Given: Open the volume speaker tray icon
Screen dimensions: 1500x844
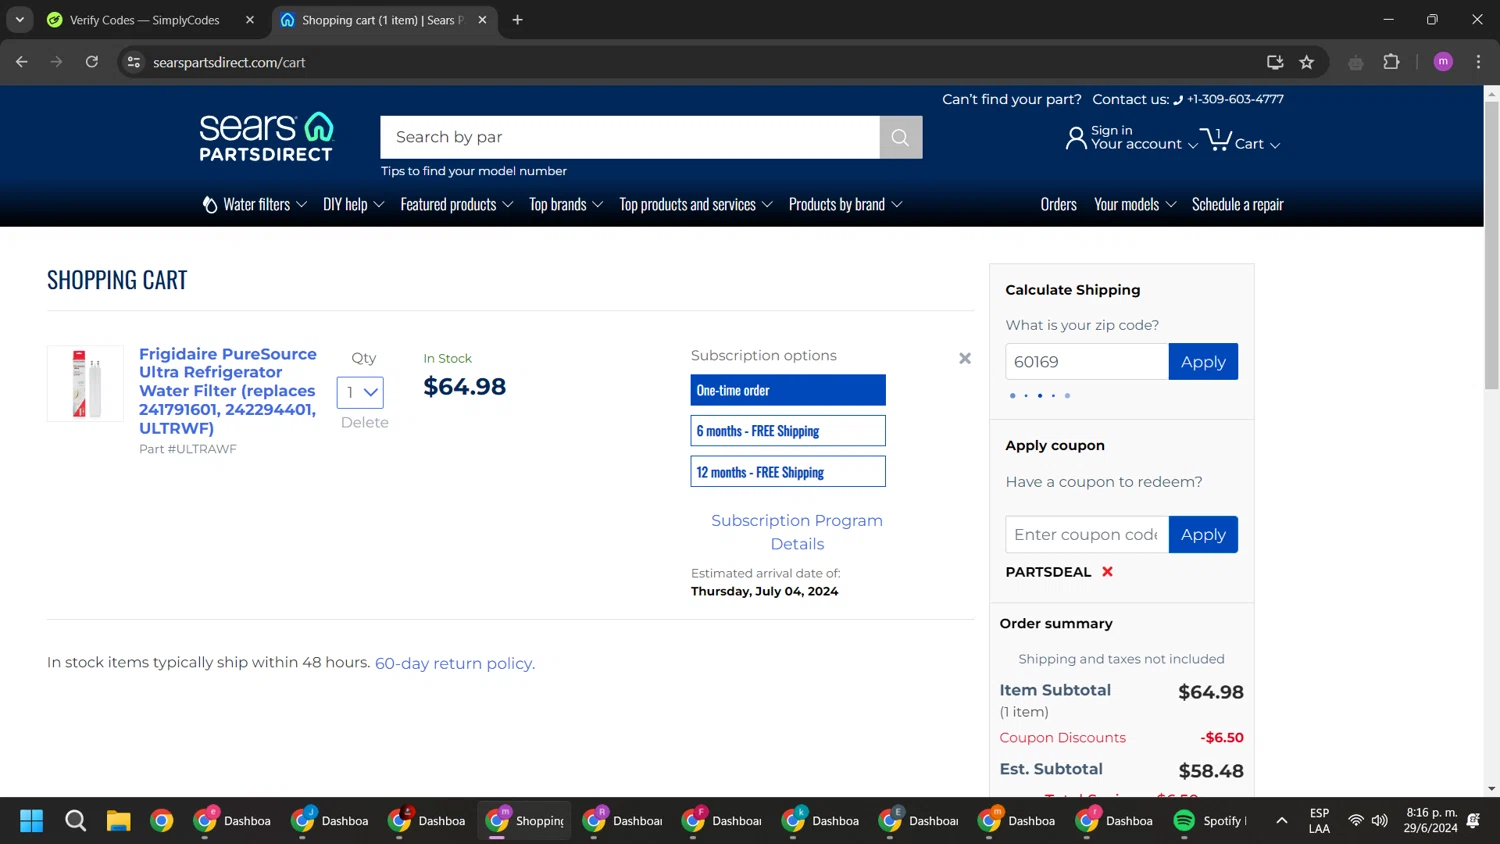Looking at the screenshot, I should tap(1380, 821).
